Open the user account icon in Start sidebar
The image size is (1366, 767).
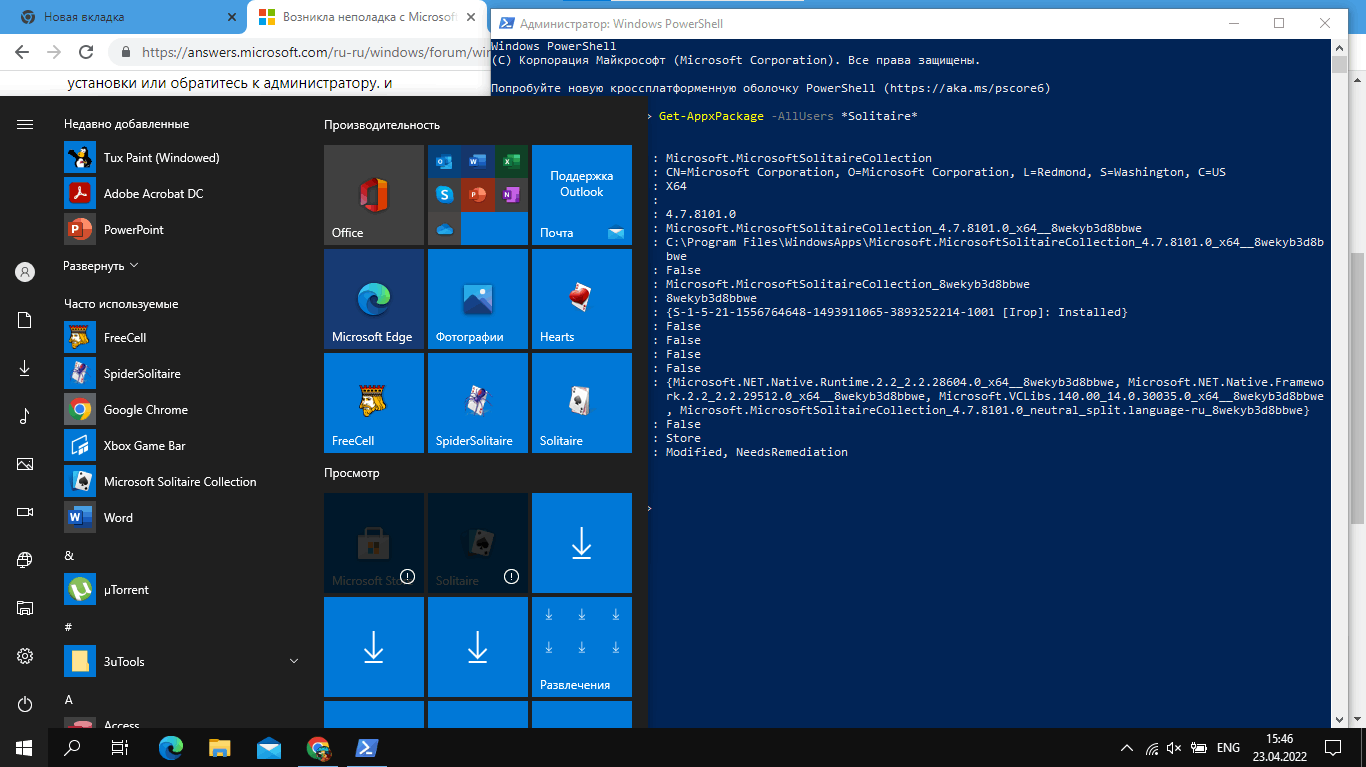25,272
